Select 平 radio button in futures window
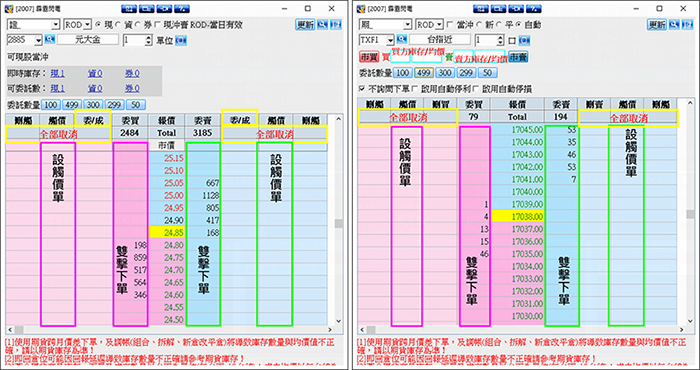The image size is (700, 370). coord(499,25)
